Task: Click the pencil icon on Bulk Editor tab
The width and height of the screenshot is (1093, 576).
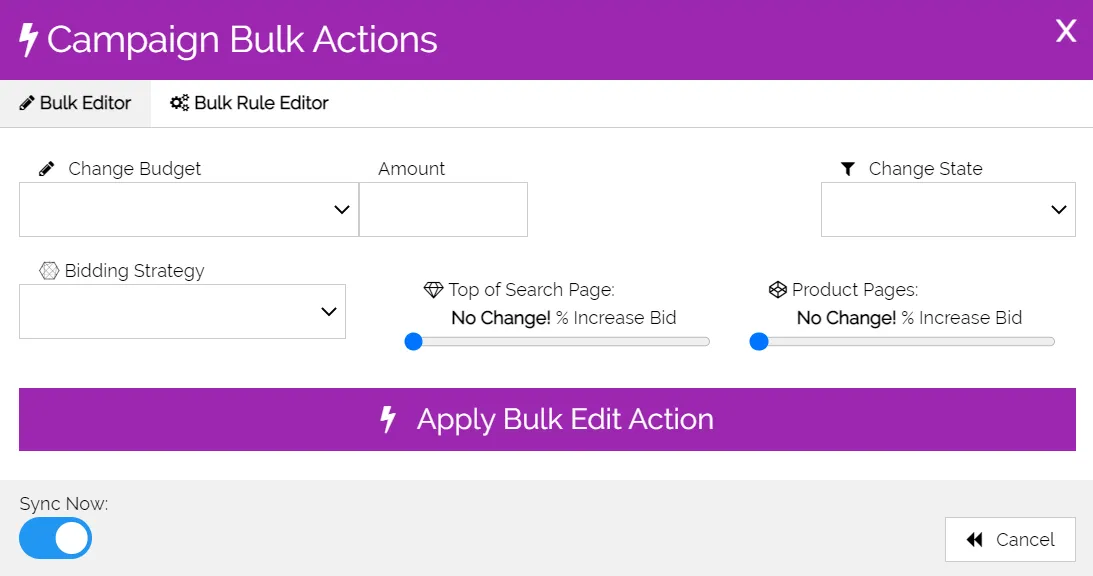Action: click(x=26, y=103)
